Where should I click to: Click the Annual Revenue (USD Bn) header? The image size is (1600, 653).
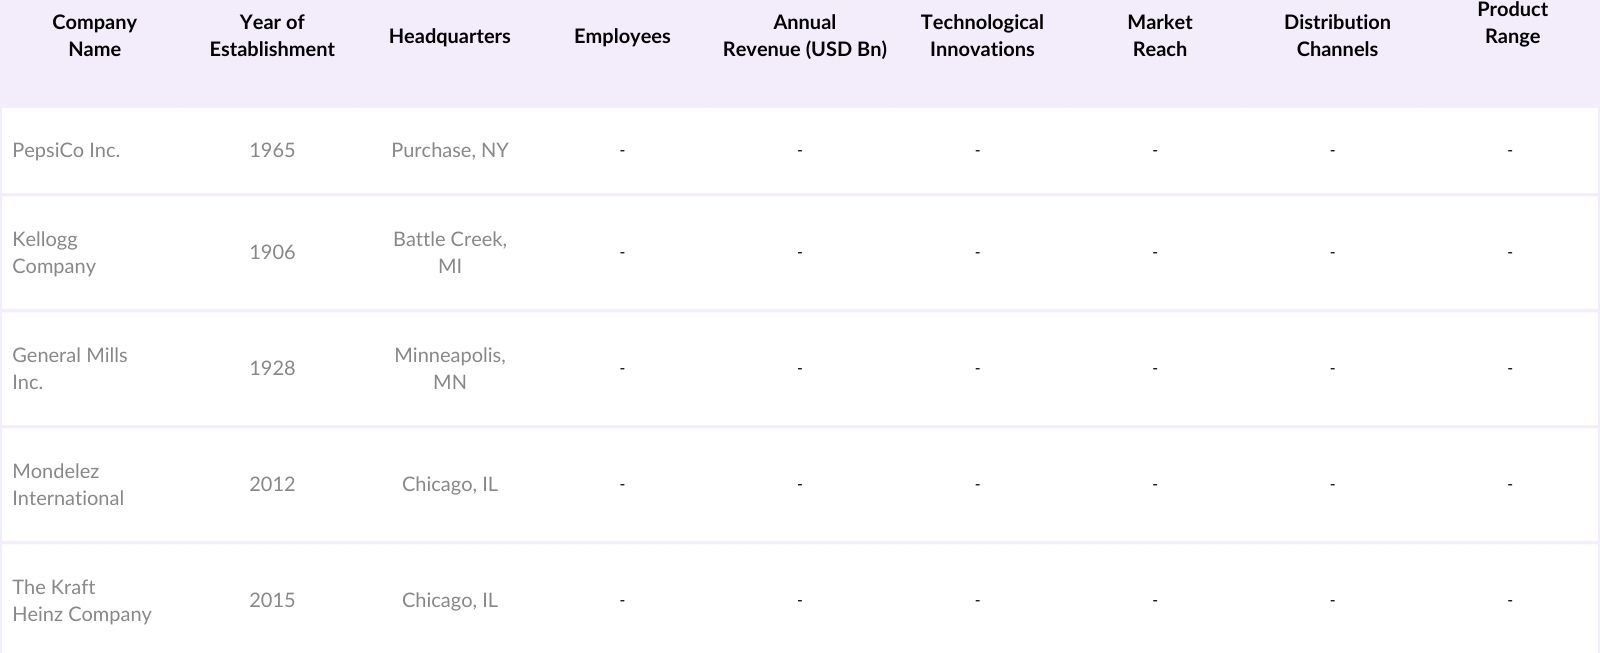click(804, 36)
